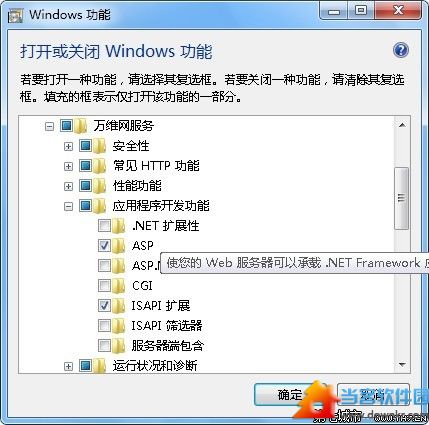Tick the CGI checkbox
Viewport: 429px width, 425px height.
104,286
